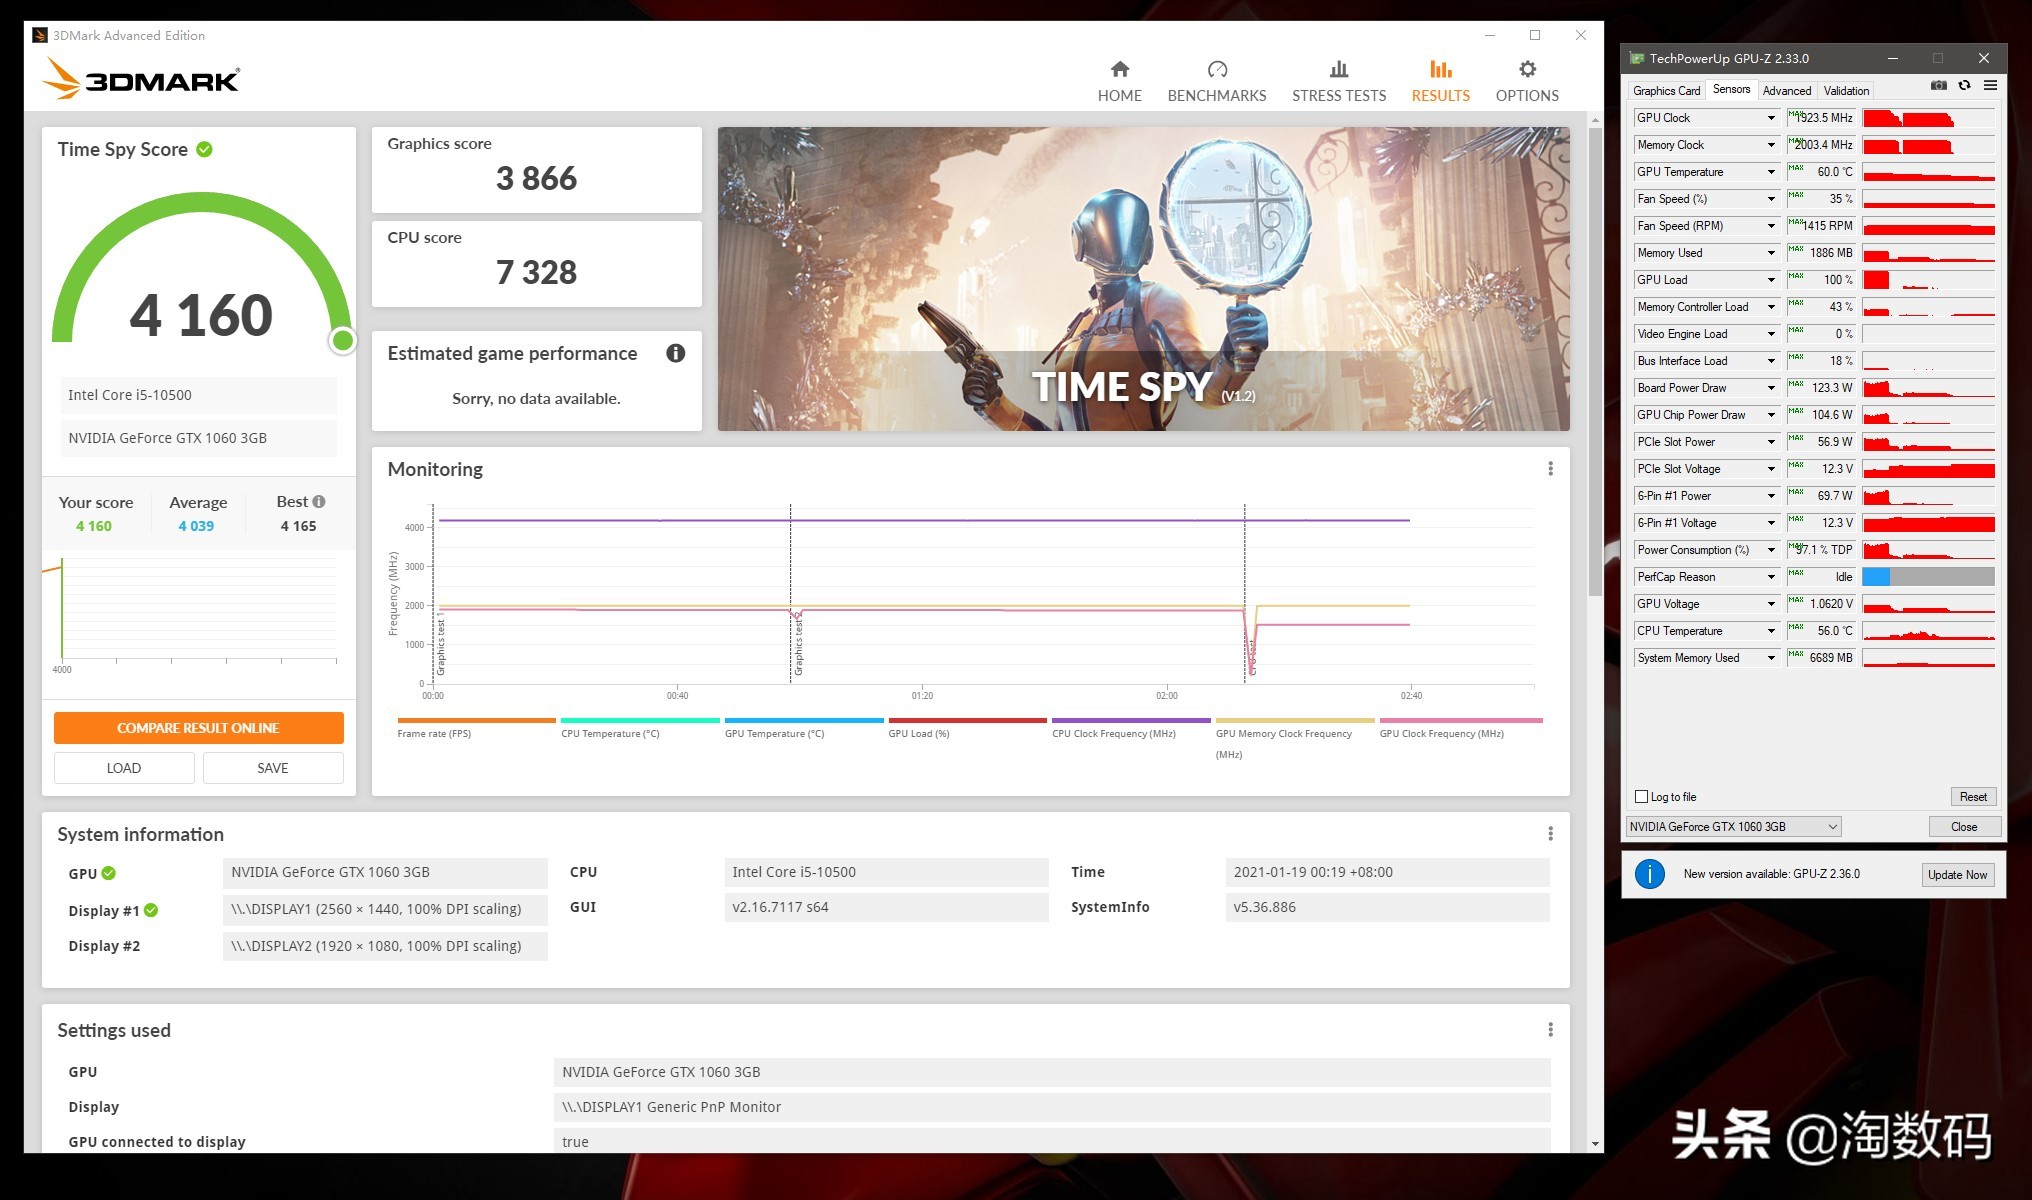
Task: Click the CPU score value 7 328
Action: point(536,273)
